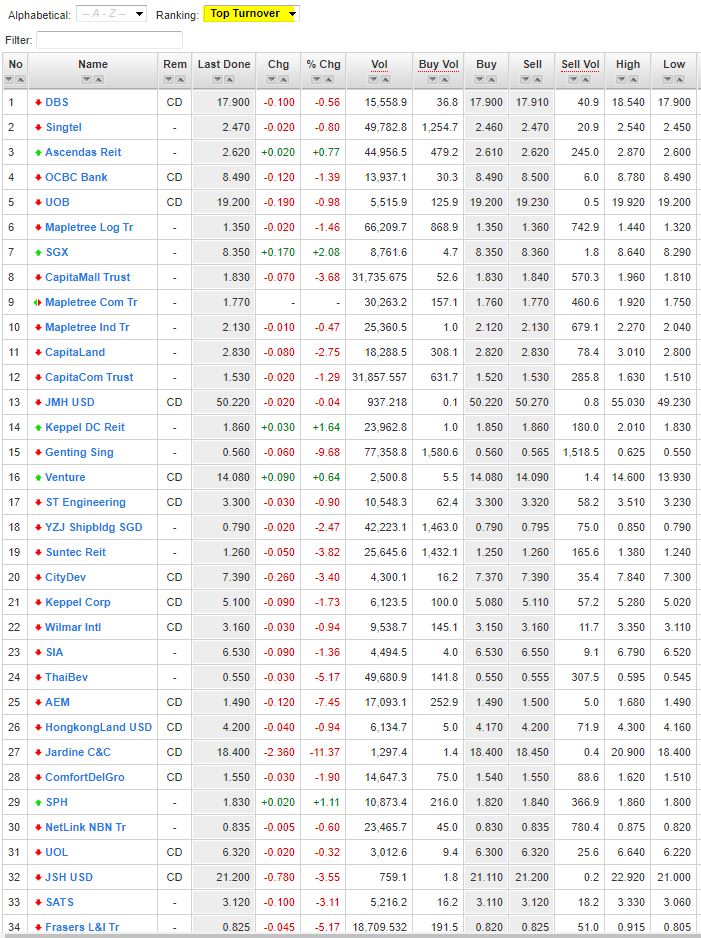Open the ST Engineering stock link

[x=86, y=502]
